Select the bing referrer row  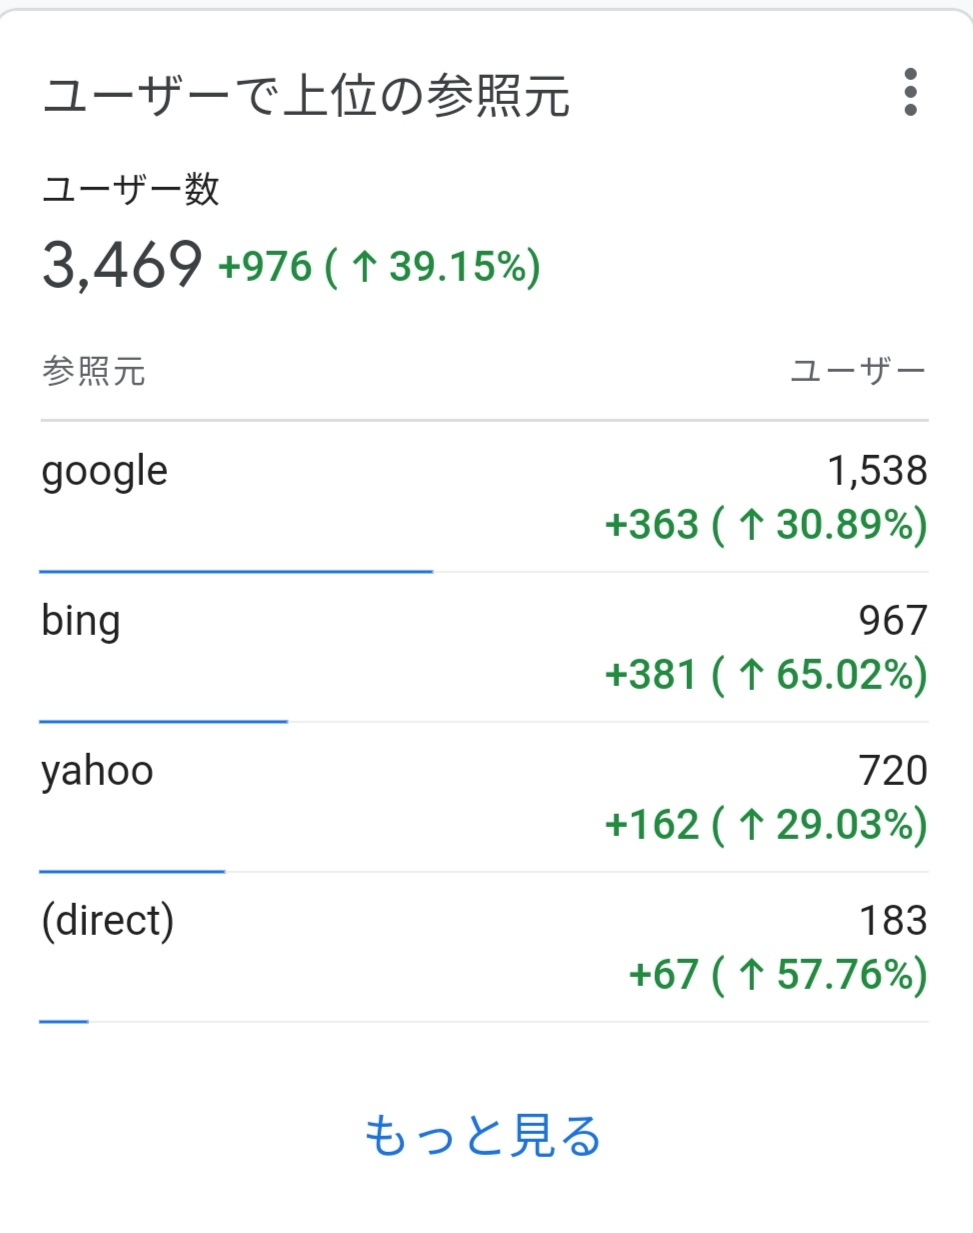coord(484,647)
